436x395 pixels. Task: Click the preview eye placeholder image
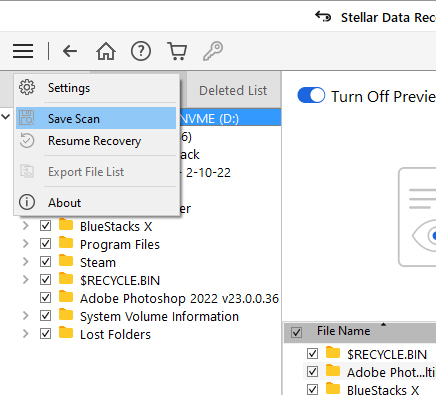coord(417,217)
